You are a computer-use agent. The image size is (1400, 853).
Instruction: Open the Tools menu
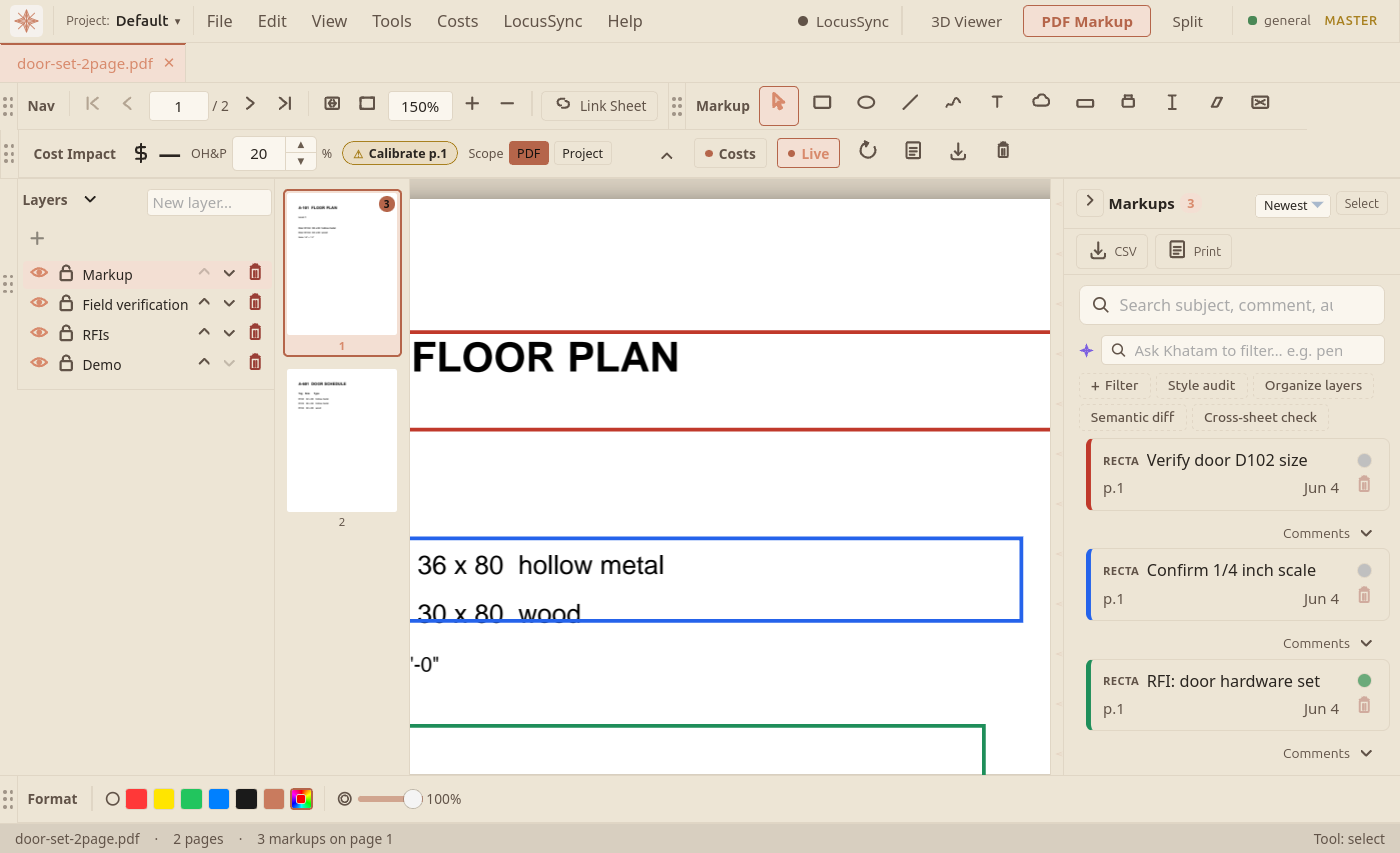[392, 21]
